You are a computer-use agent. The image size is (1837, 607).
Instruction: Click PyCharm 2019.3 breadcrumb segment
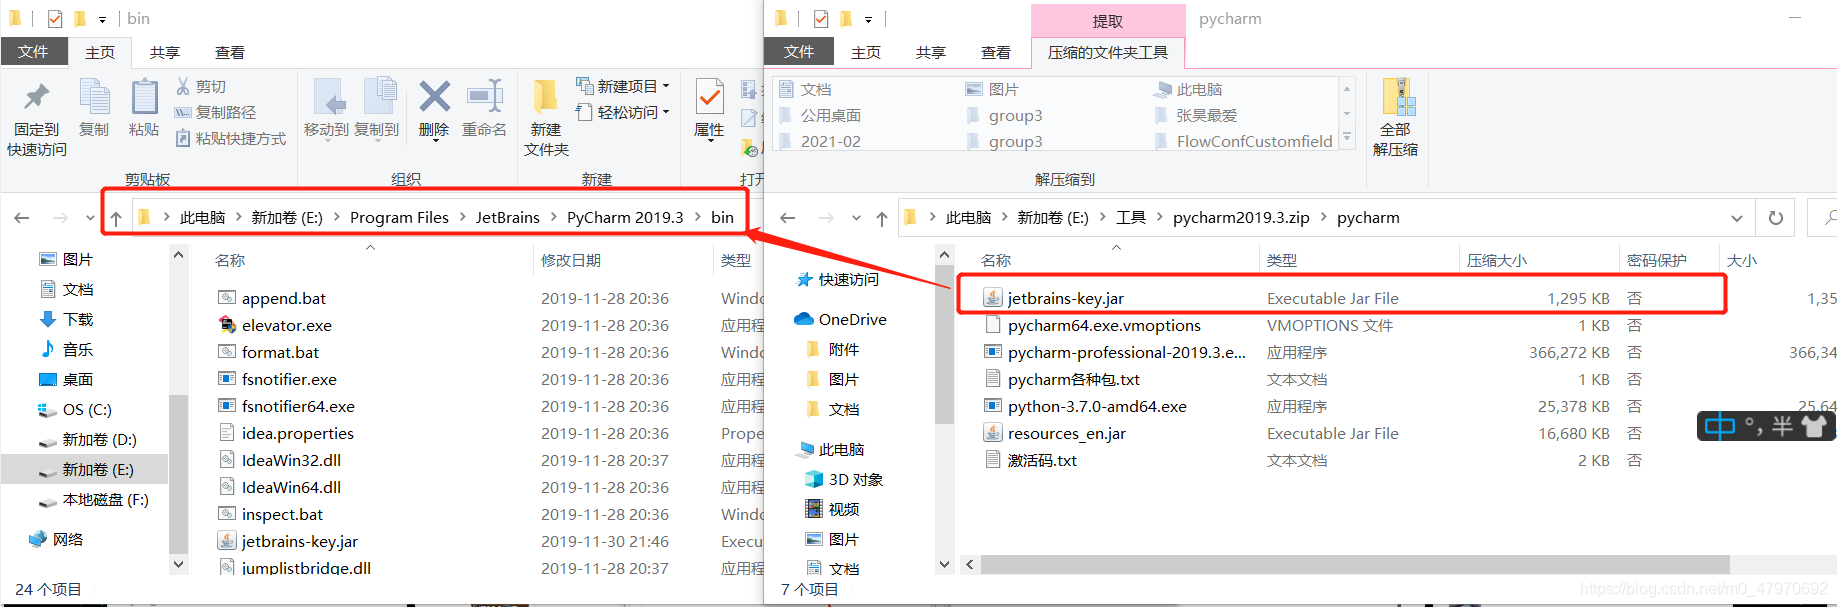625,217
